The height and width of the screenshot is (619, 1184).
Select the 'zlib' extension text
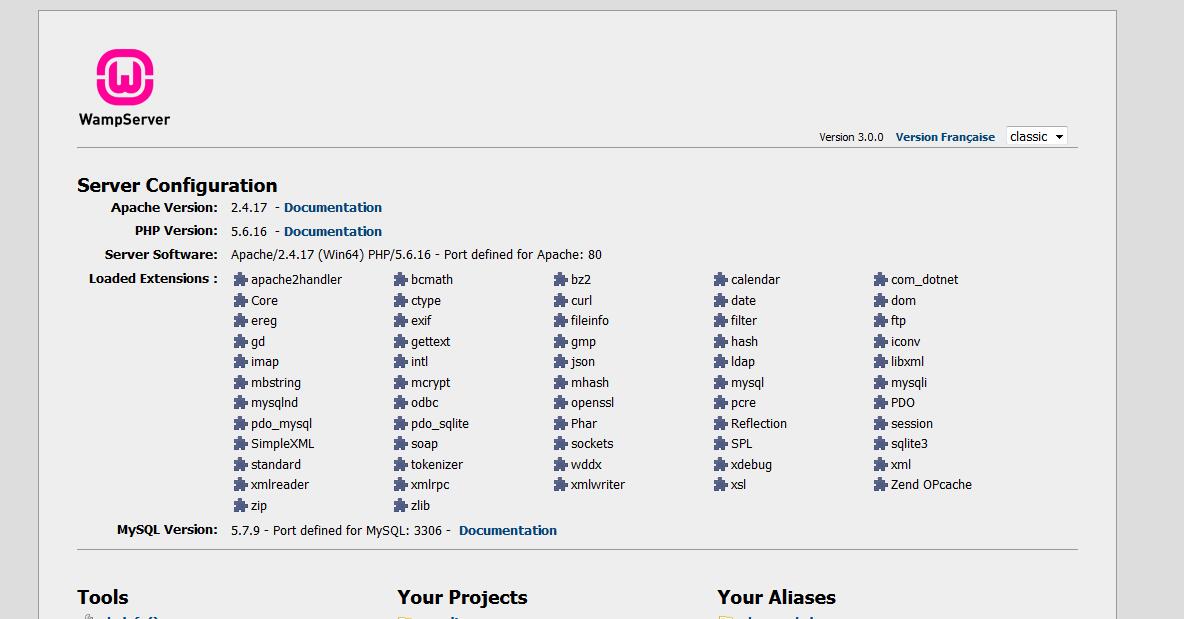pos(420,506)
